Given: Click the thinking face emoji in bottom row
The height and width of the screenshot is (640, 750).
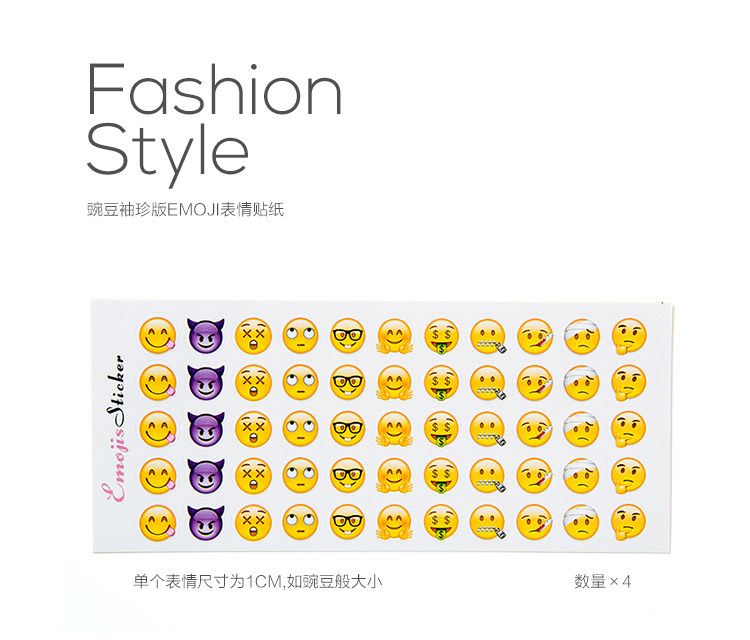Looking at the screenshot, I should point(629,522).
